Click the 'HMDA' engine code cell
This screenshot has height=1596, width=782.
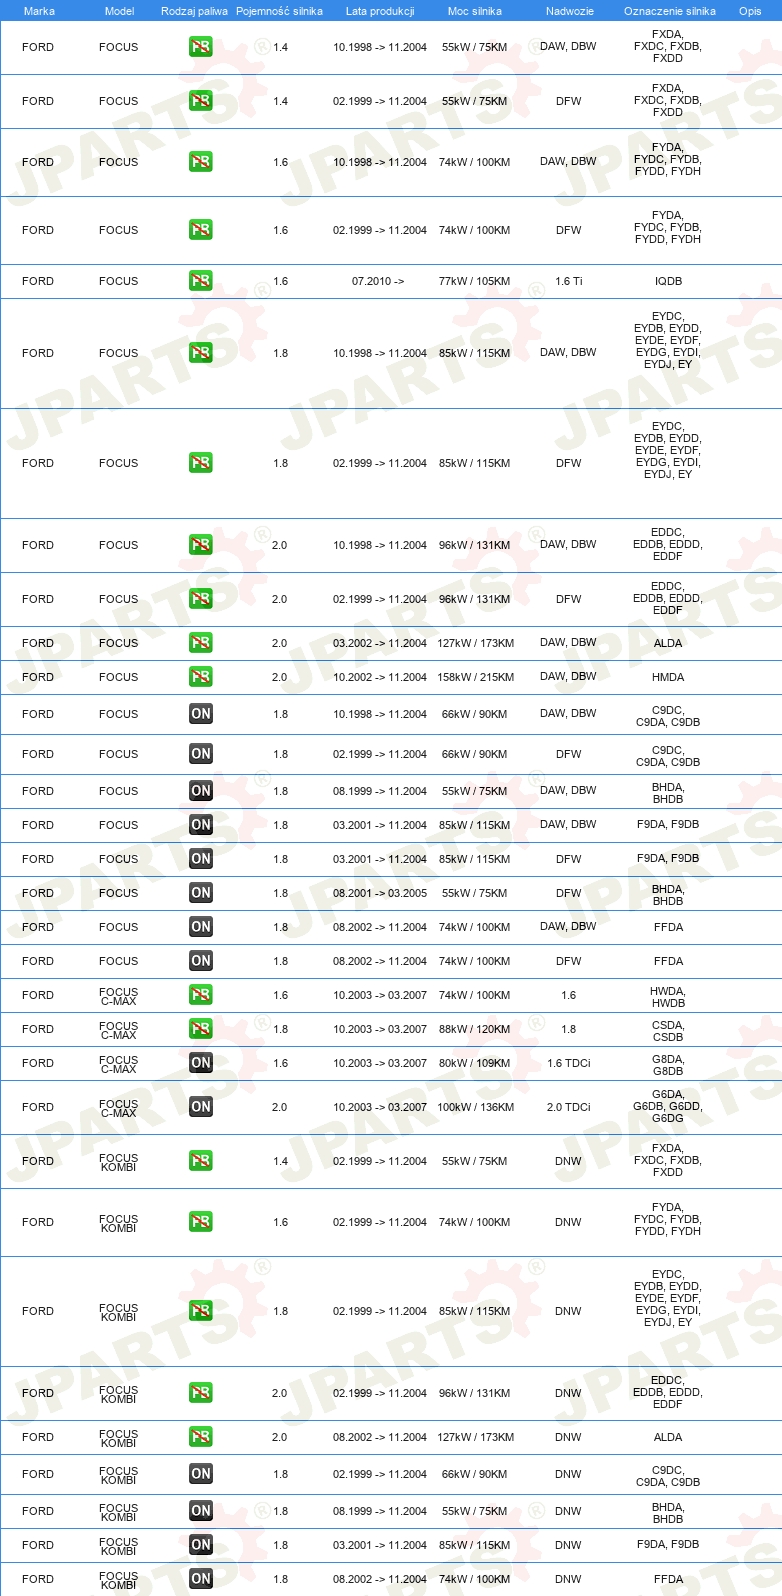[x=668, y=677]
